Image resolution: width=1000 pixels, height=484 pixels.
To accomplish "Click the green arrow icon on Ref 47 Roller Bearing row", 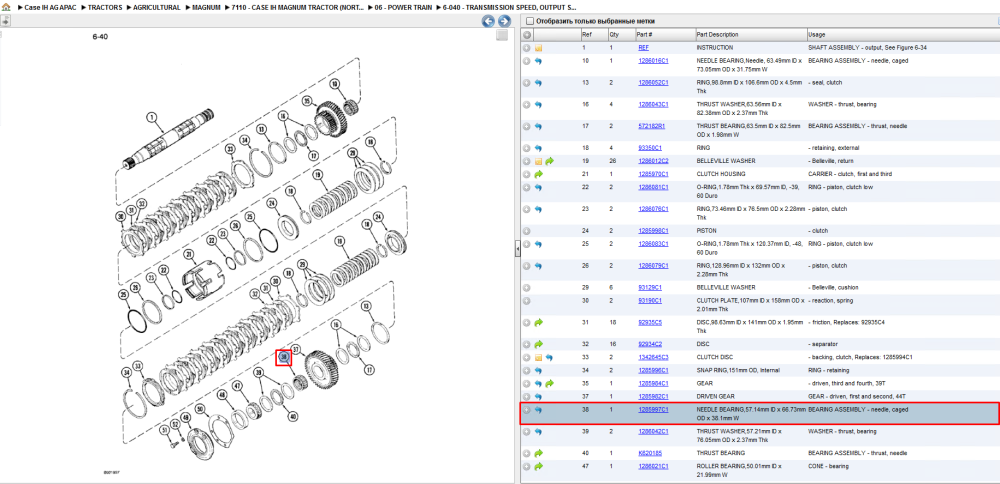I will tap(538, 466).
